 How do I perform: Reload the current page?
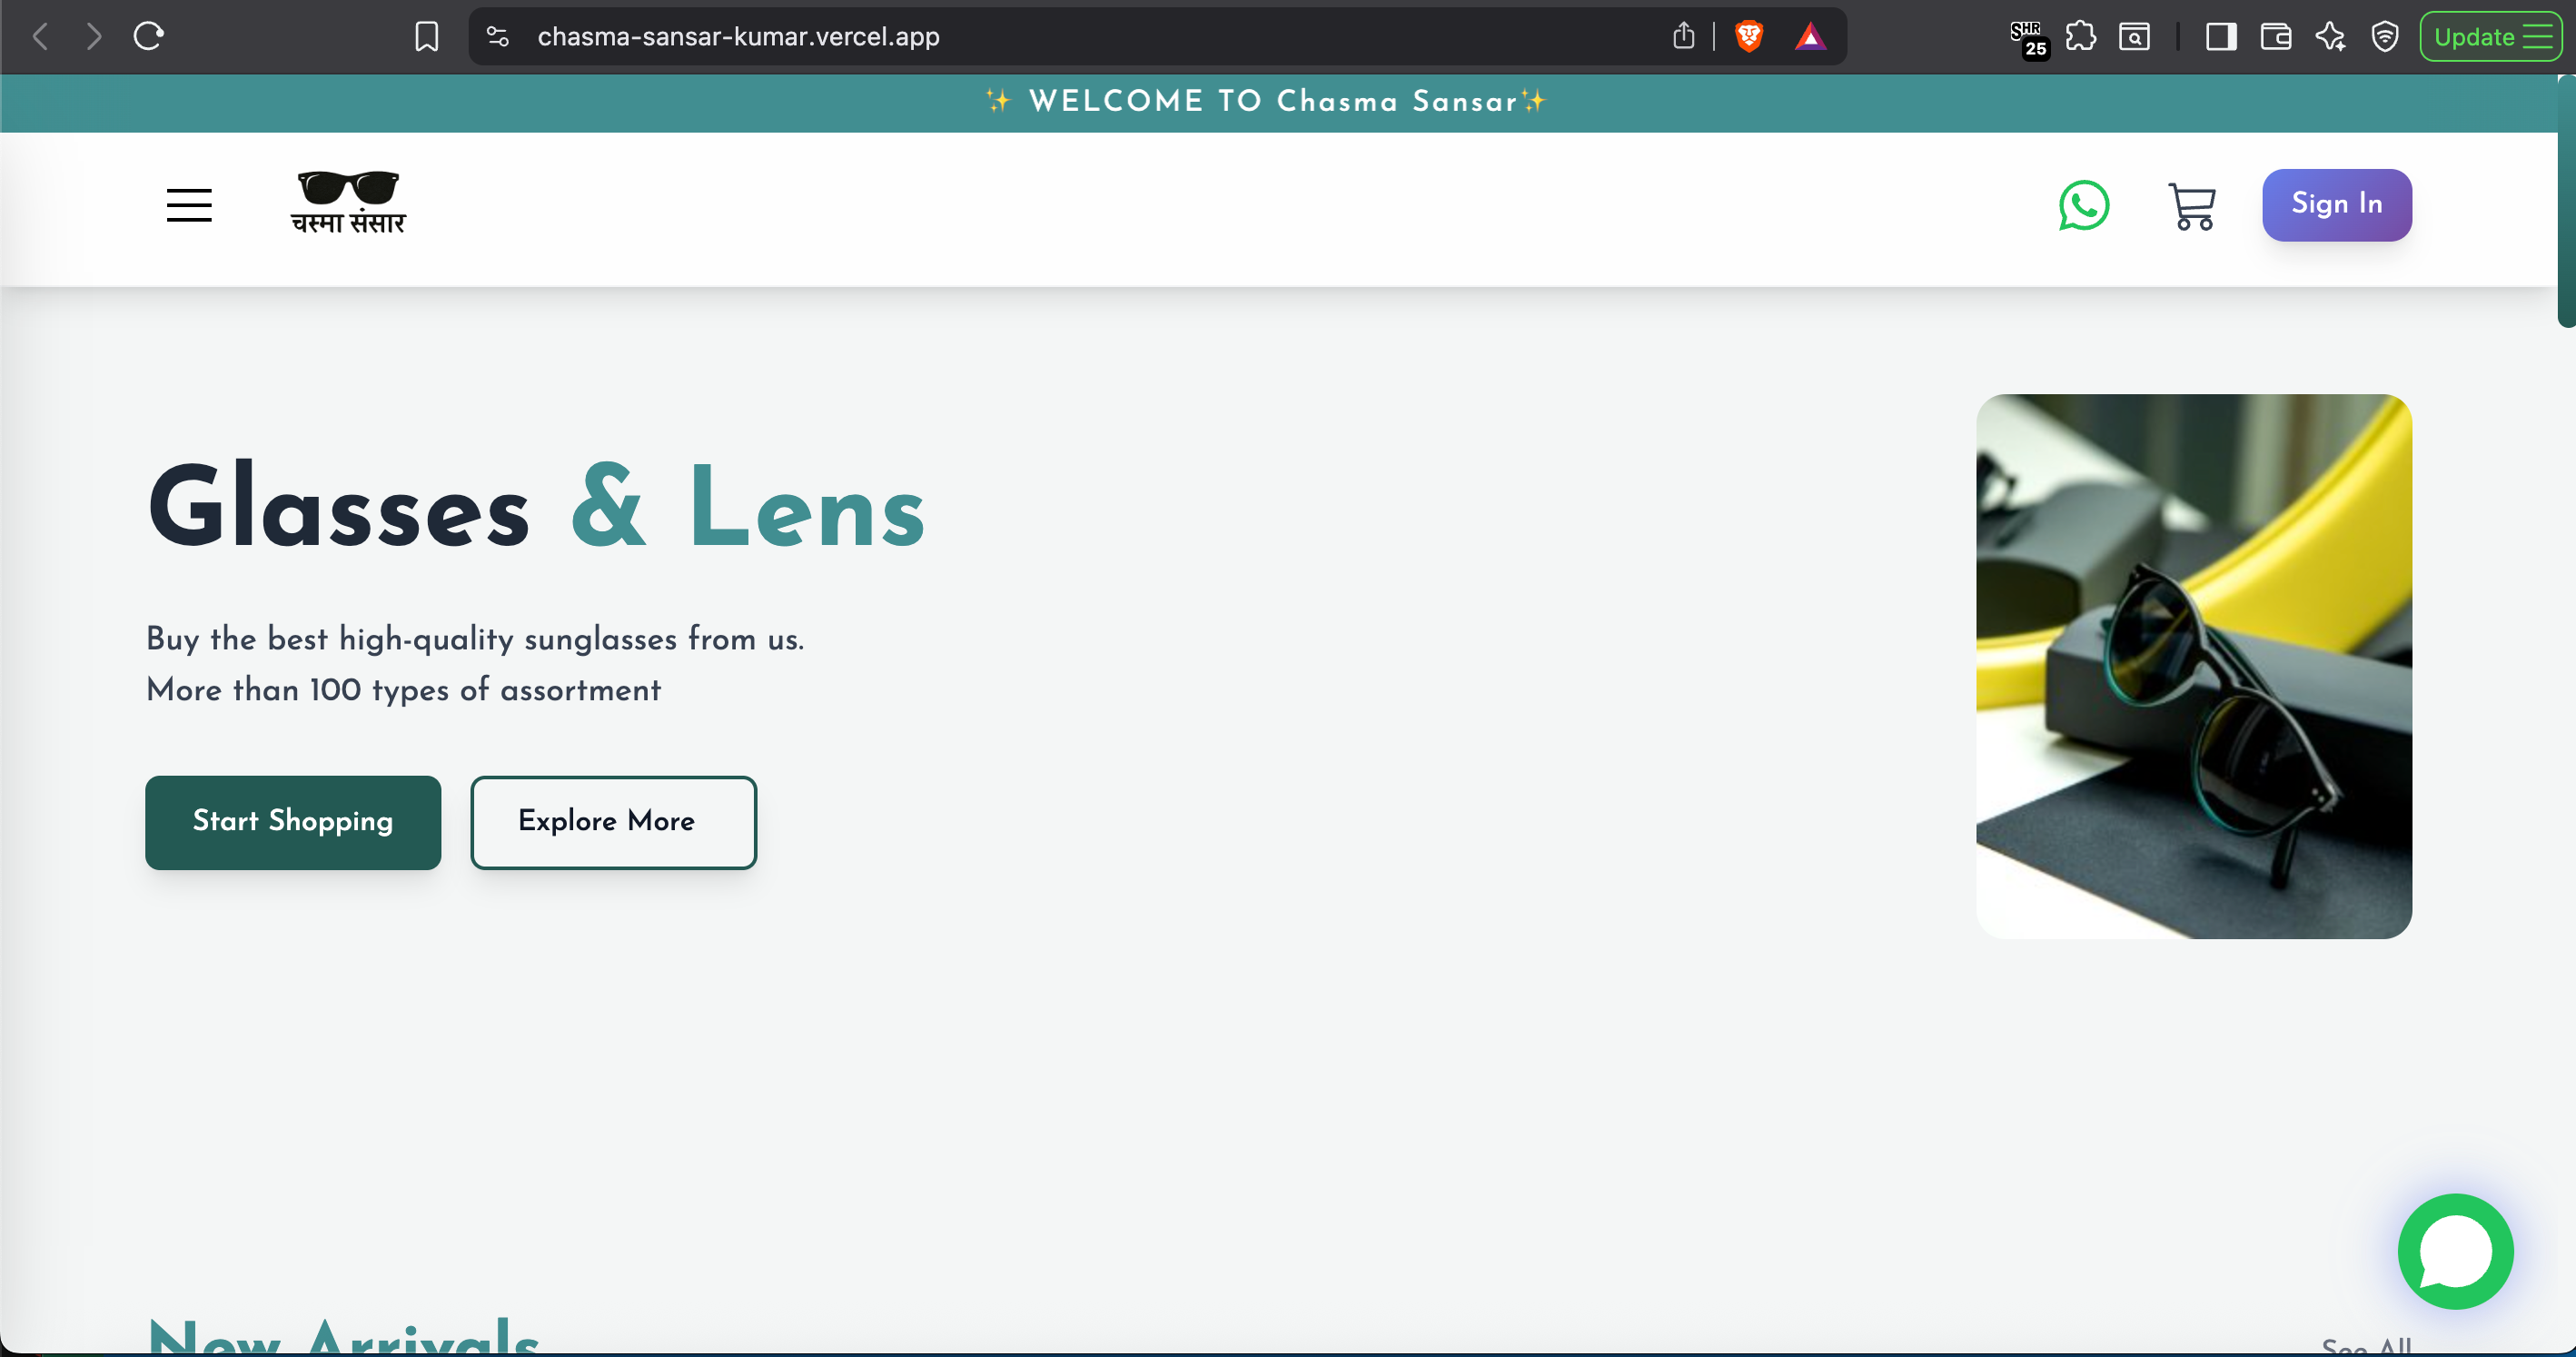click(x=148, y=37)
